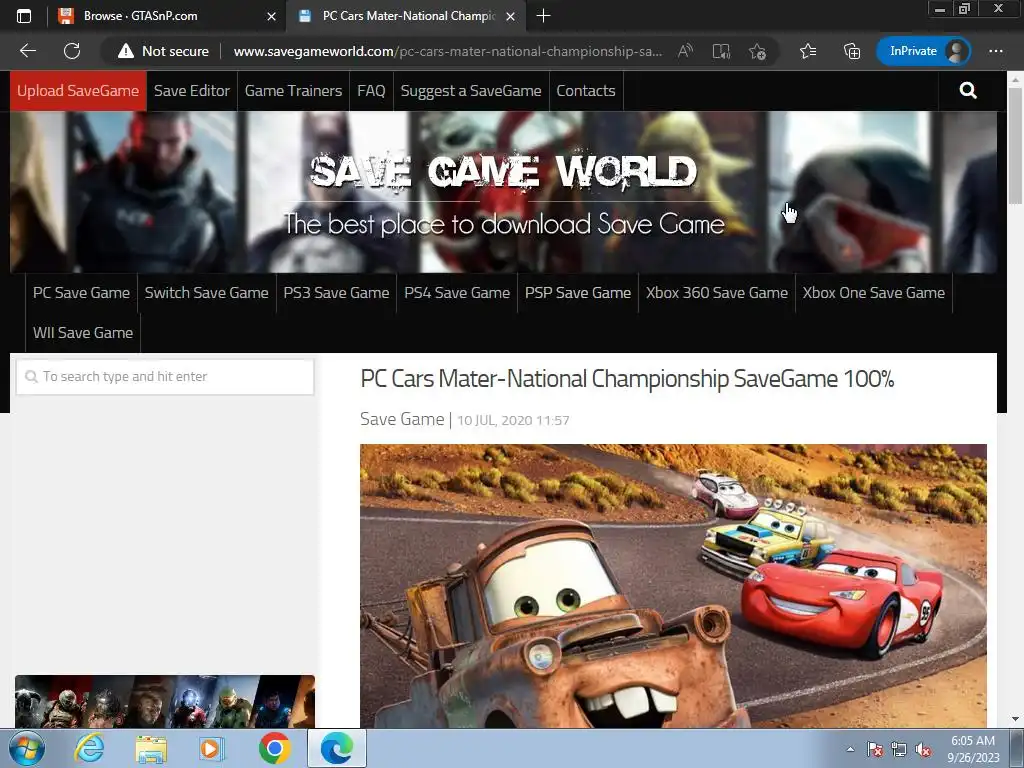Click the PC Cars Mater-National Championship SaveGame title
Screen dimensions: 1024x768
(x=627, y=379)
